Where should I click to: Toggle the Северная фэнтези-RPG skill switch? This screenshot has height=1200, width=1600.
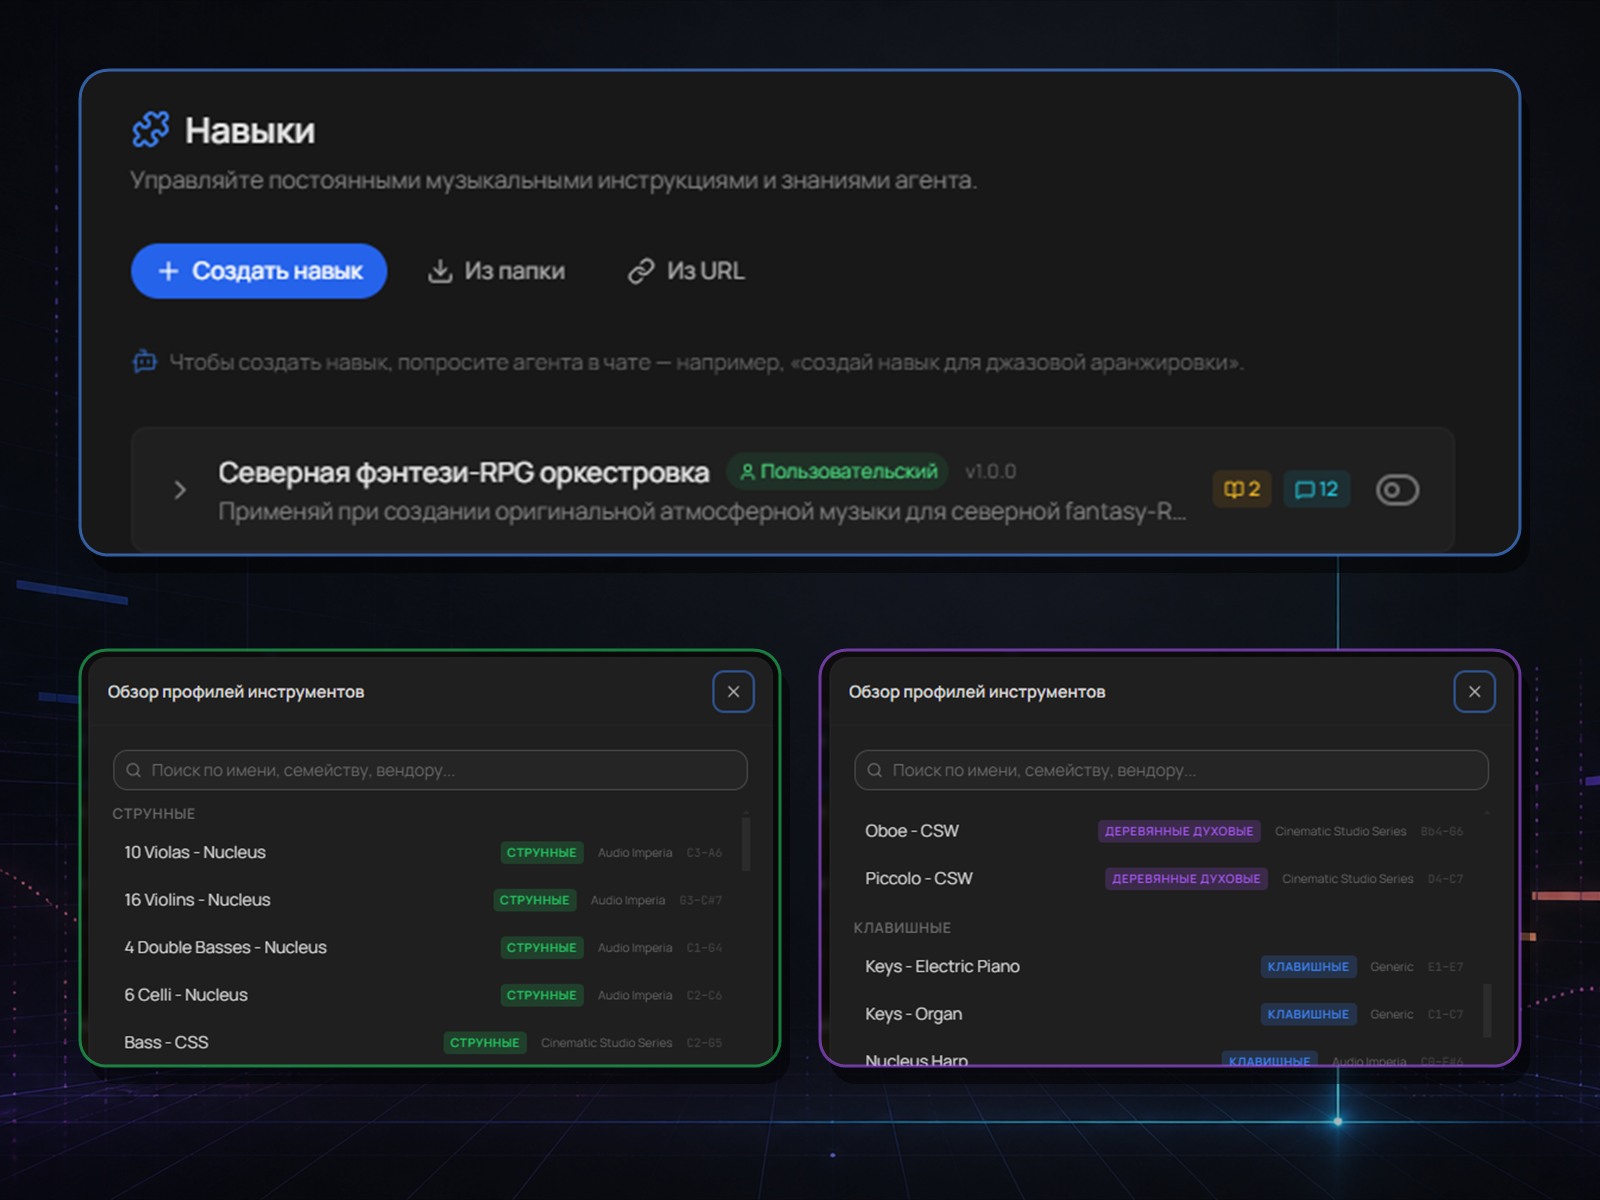tap(1397, 490)
